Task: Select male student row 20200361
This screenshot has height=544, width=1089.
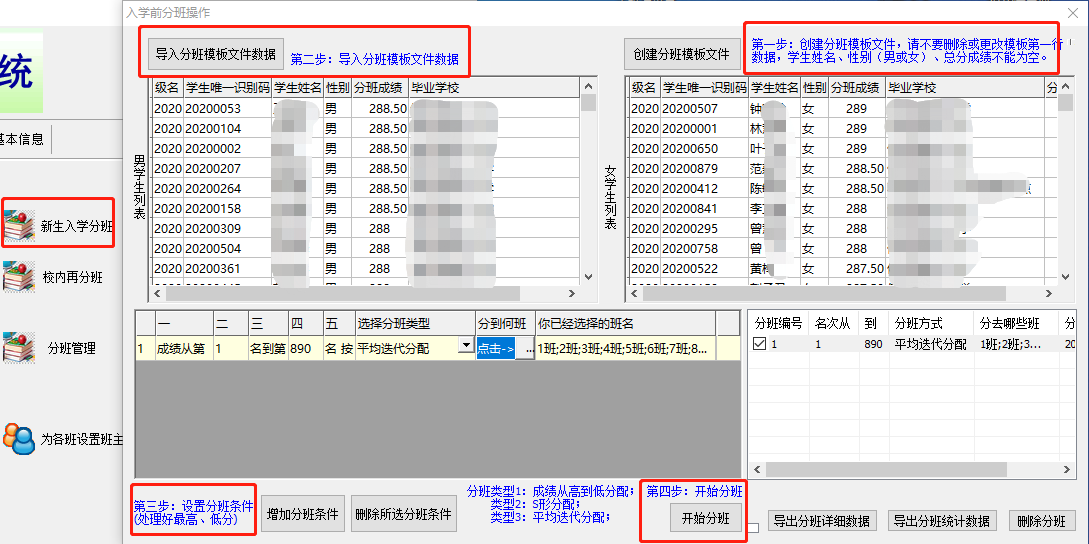Action: coord(366,268)
